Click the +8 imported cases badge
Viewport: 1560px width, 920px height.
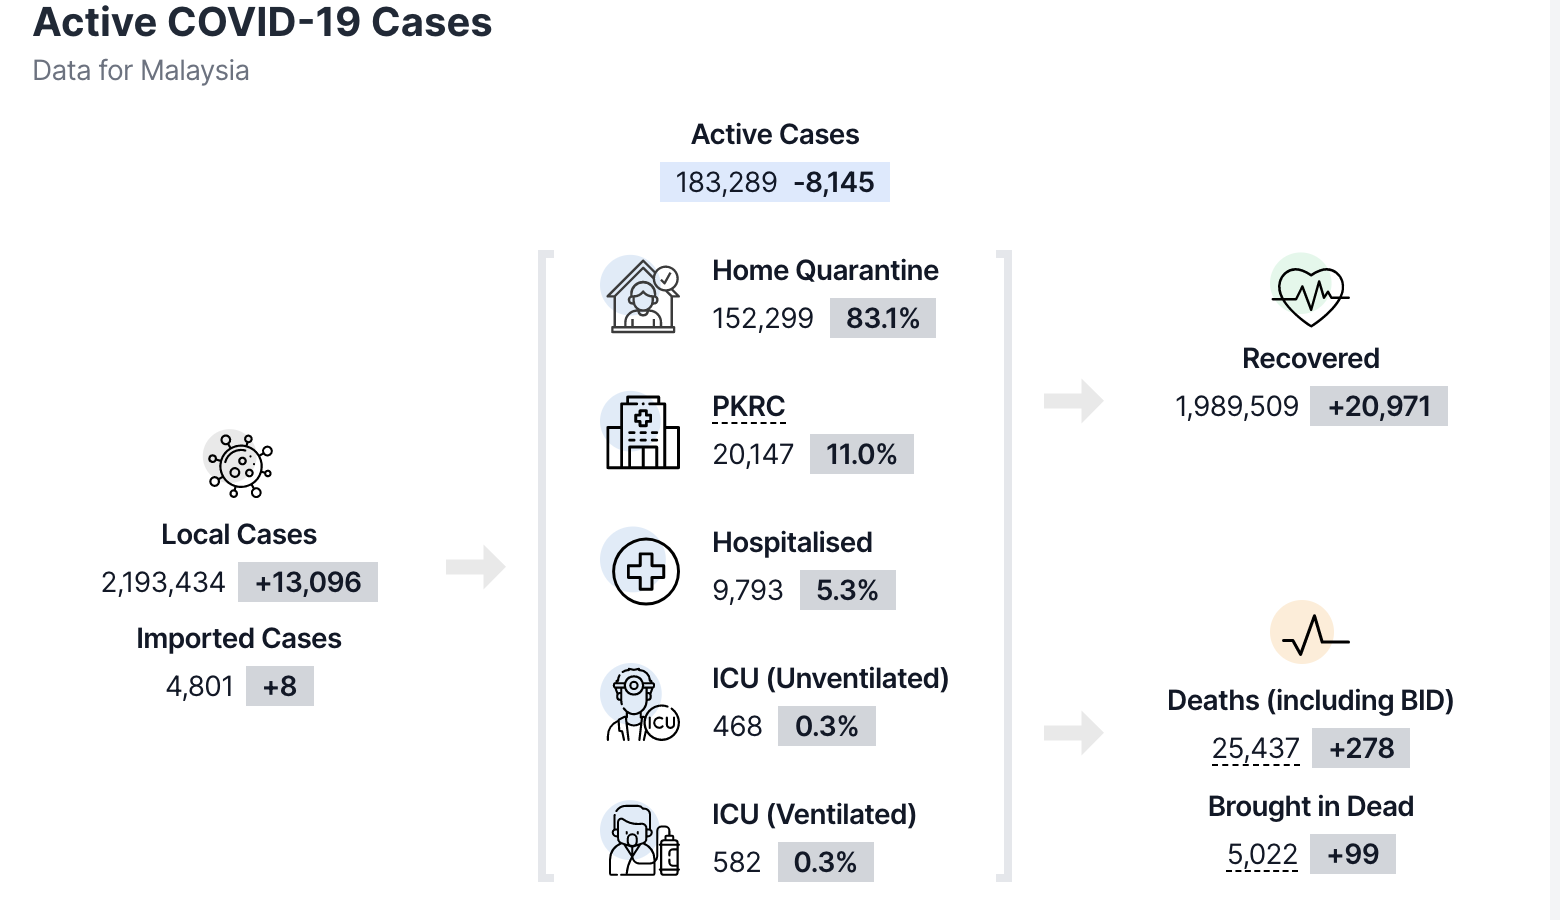click(280, 686)
